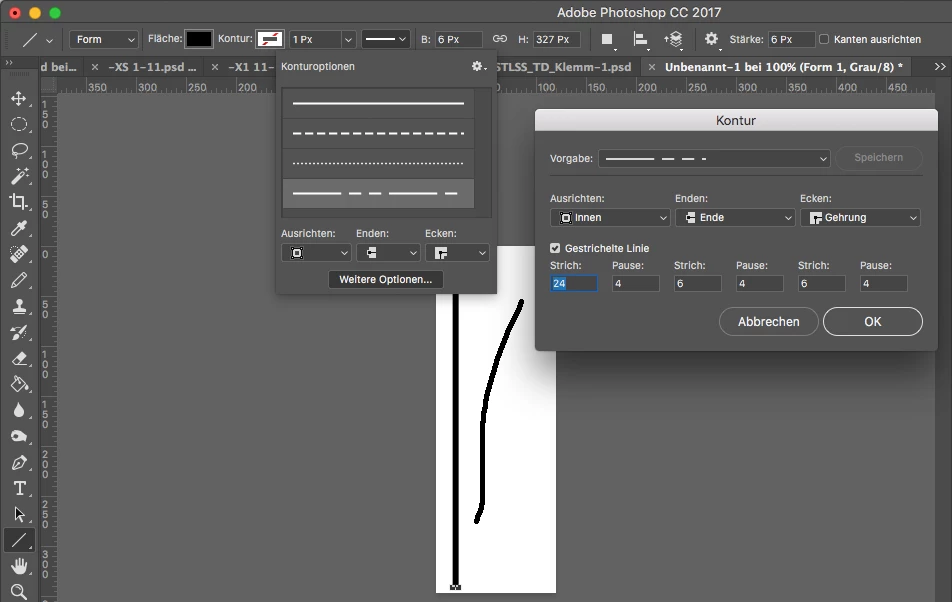The width and height of the screenshot is (952, 602).
Task: Choose dashed line stroke preset
Action: click(378, 134)
